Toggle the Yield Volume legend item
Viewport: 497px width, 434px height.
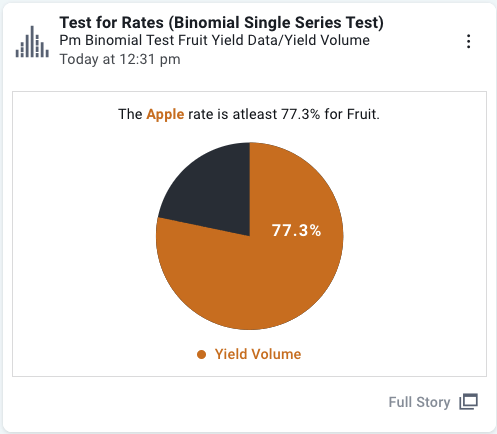coord(249,354)
